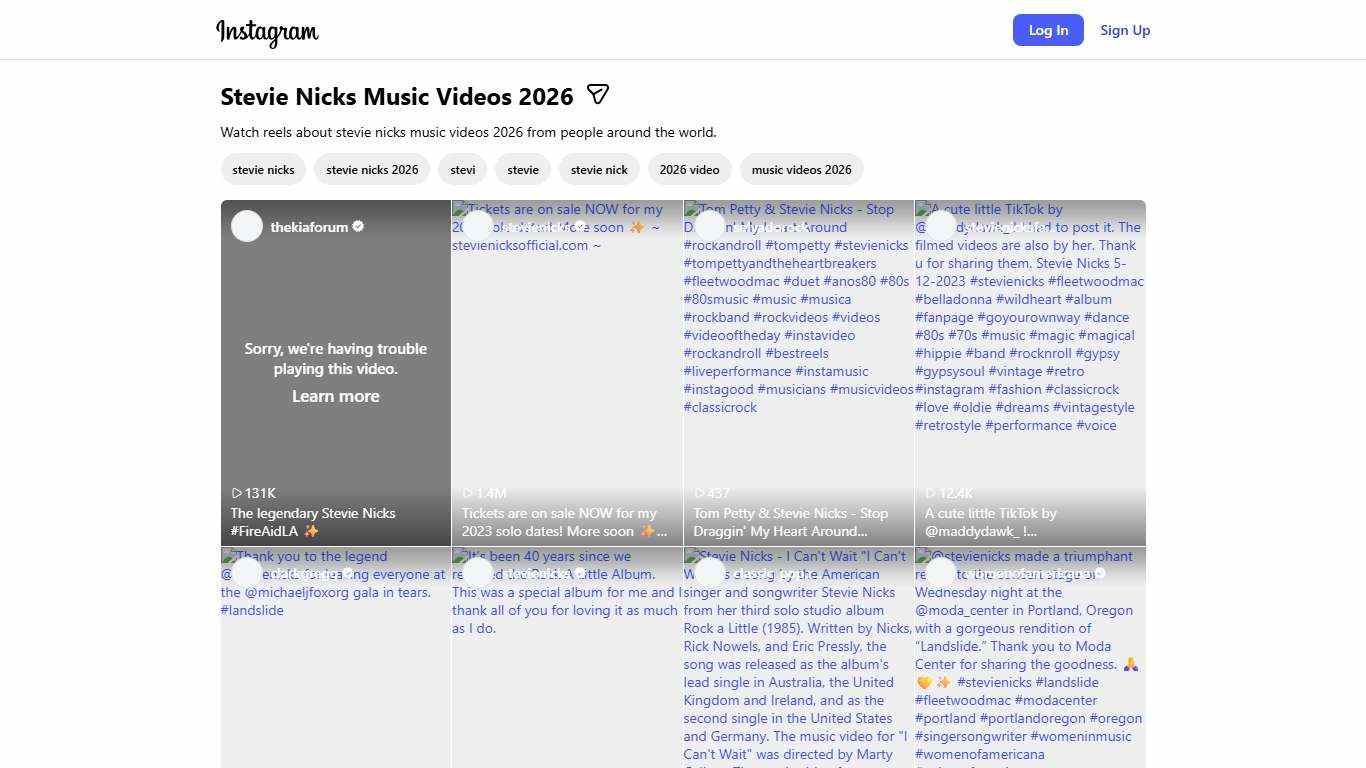Open the Sign Up link
Image resolution: width=1366 pixels, height=768 pixels.
point(1125,30)
